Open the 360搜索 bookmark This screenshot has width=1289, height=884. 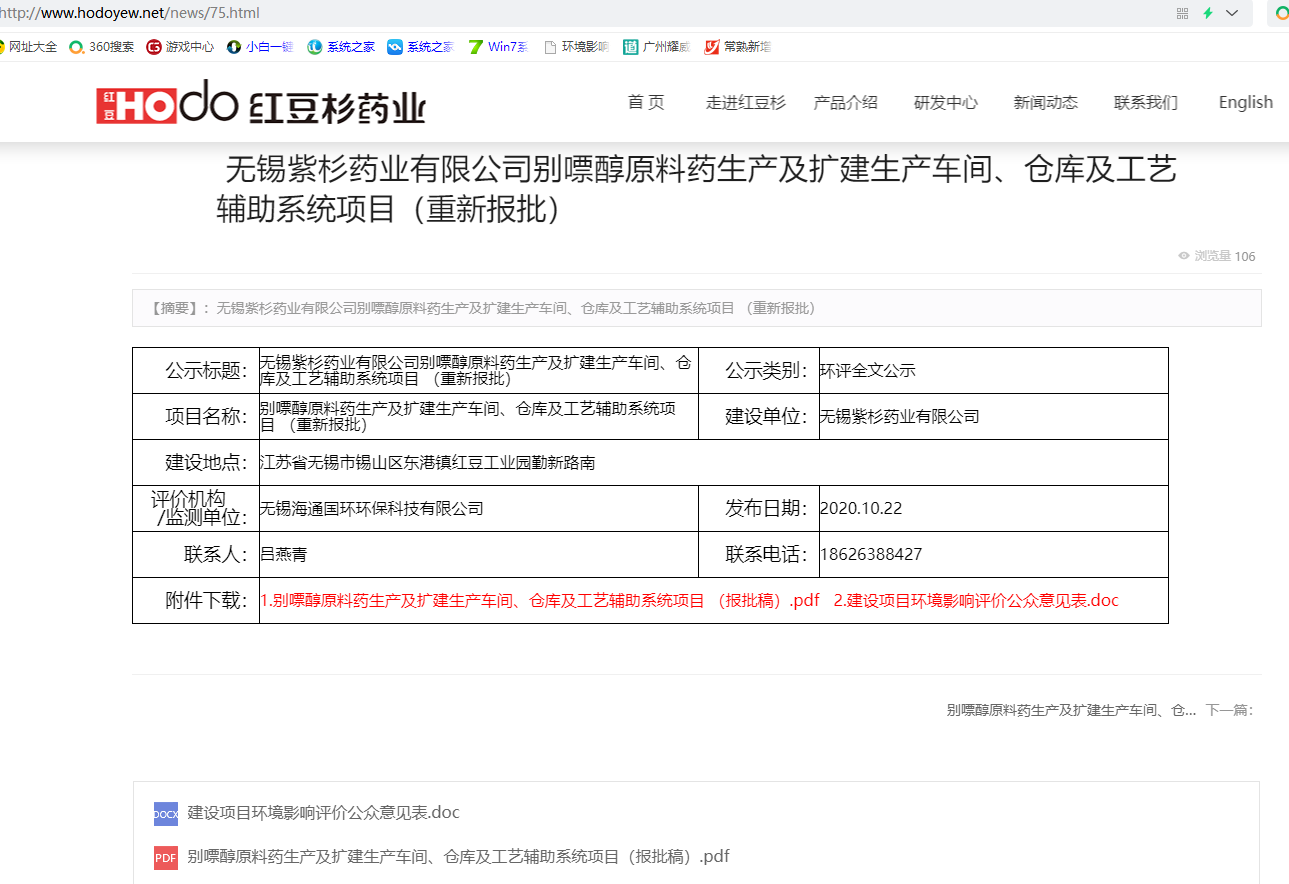(101, 47)
